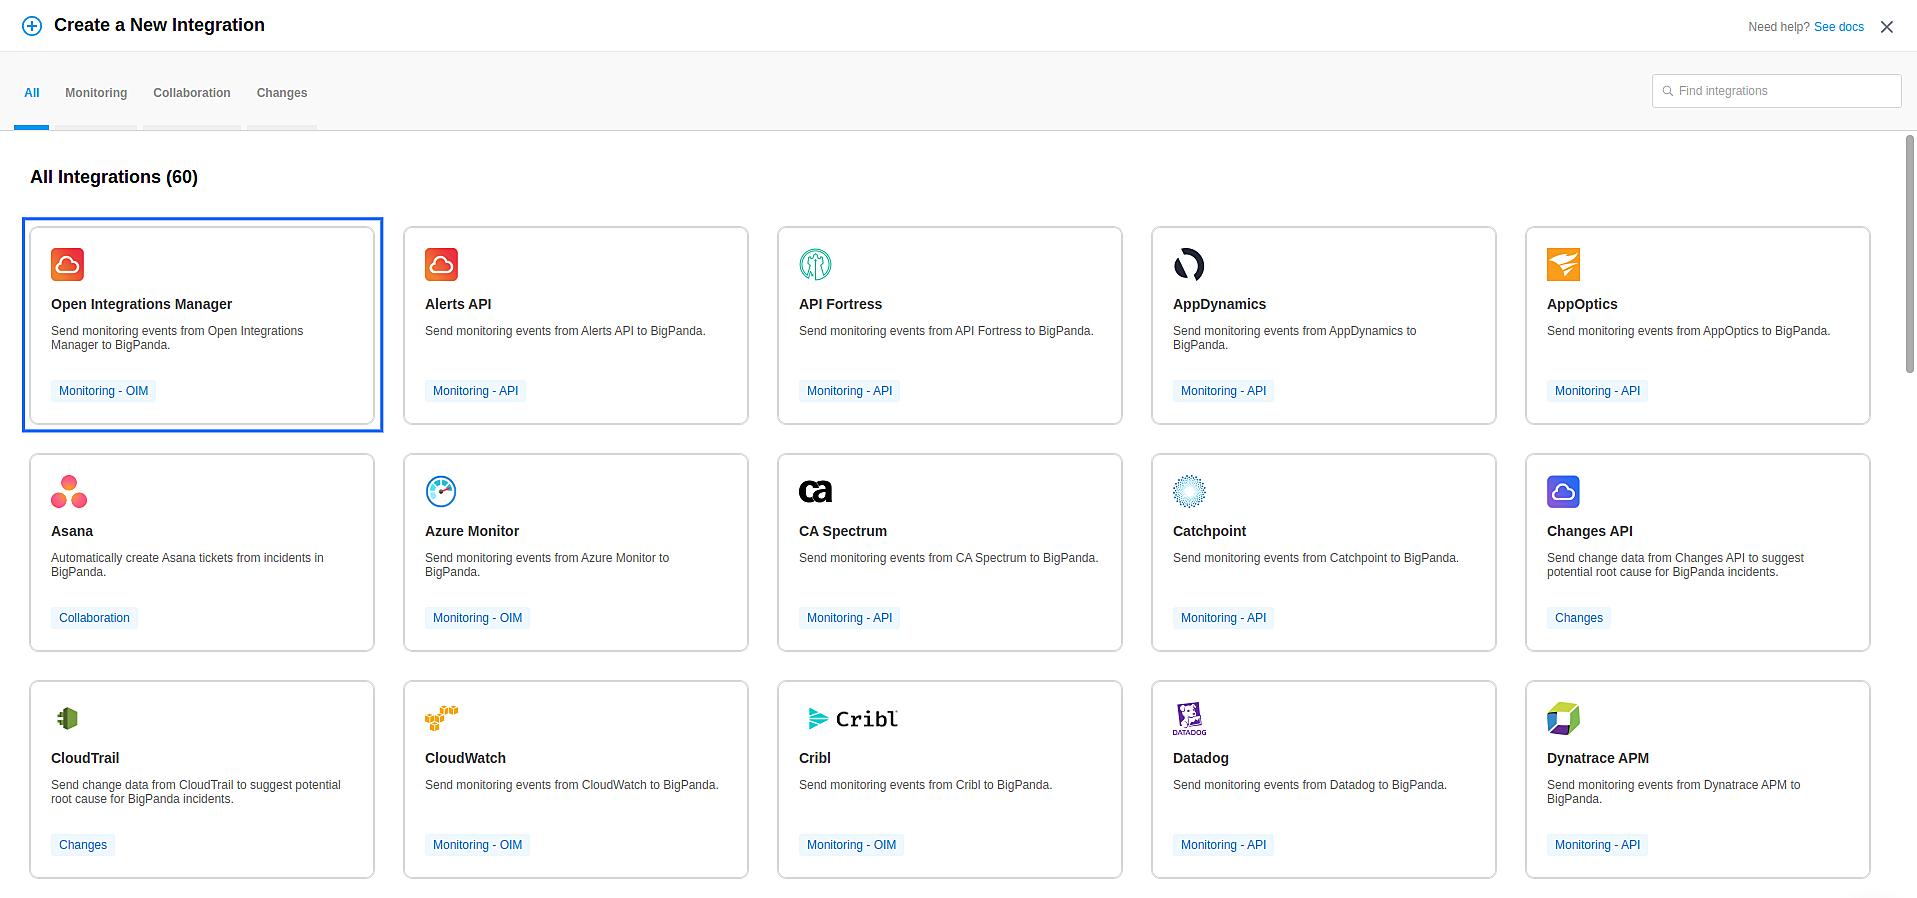Image resolution: width=1917 pixels, height=898 pixels.
Task: Click the Changes API description text
Action: [x=1675, y=565]
